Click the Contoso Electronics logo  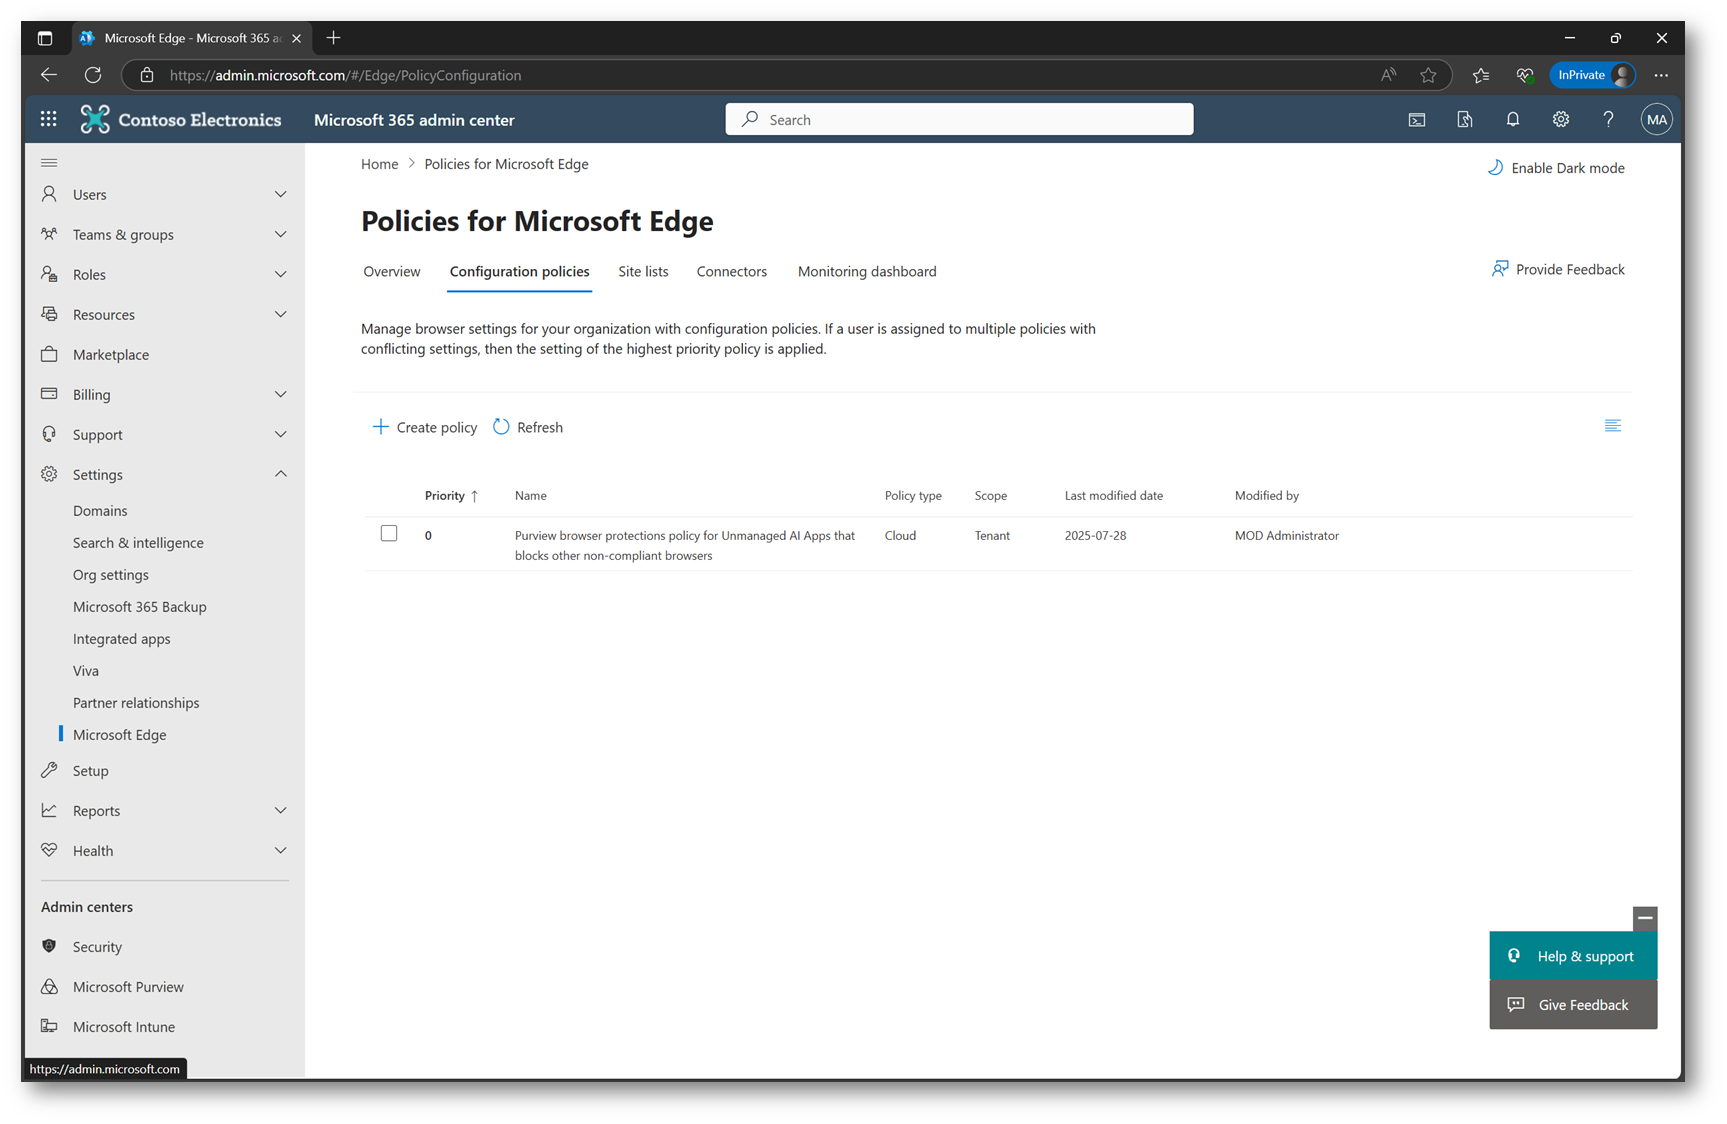[x=181, y=119]
